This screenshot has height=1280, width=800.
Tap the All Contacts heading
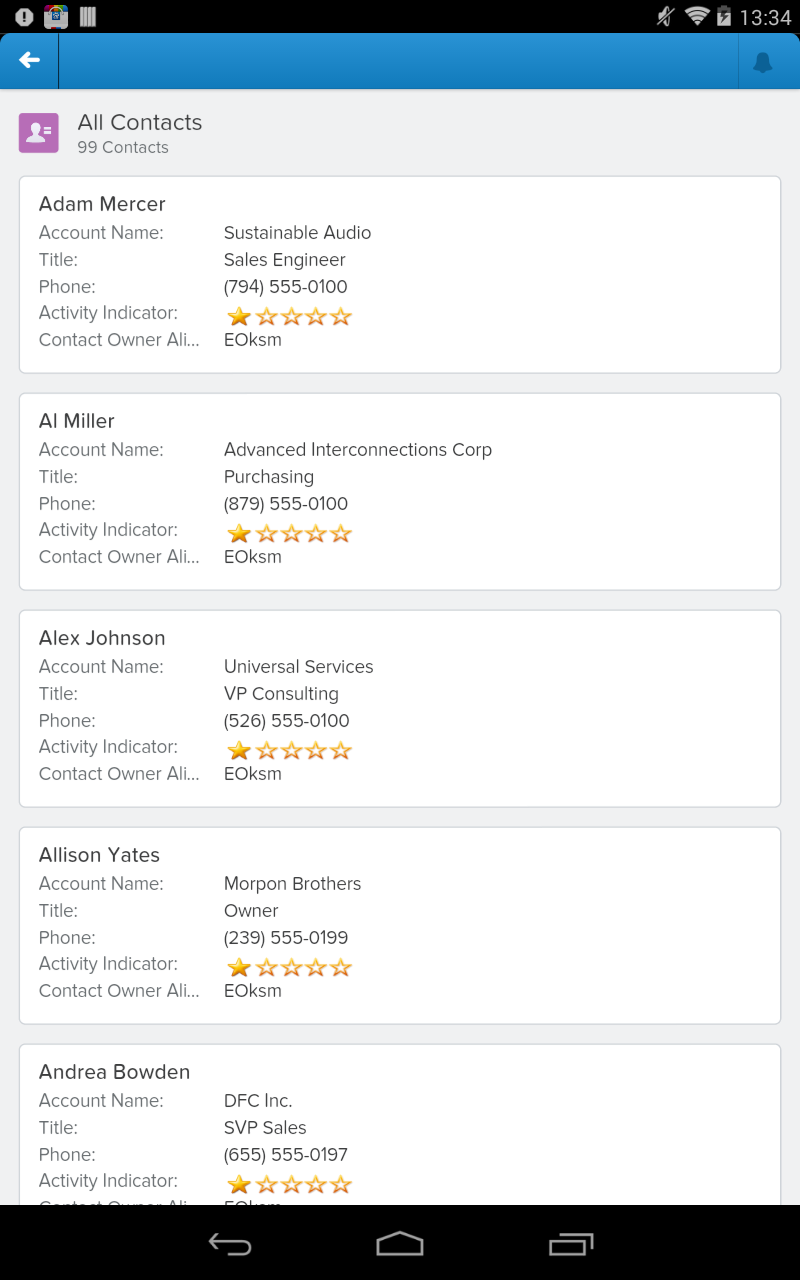(x=140, y=123)
